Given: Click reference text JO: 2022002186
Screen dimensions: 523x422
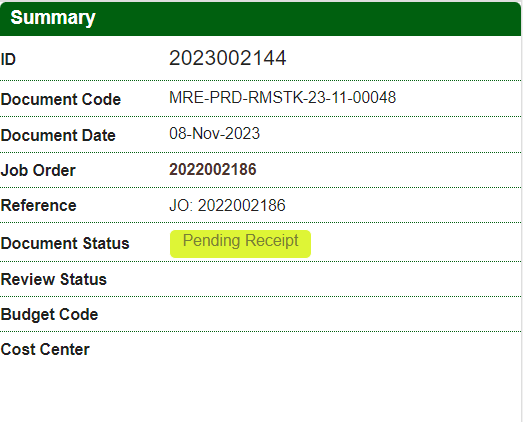Looking at the screenshot, I should [227, 205].
